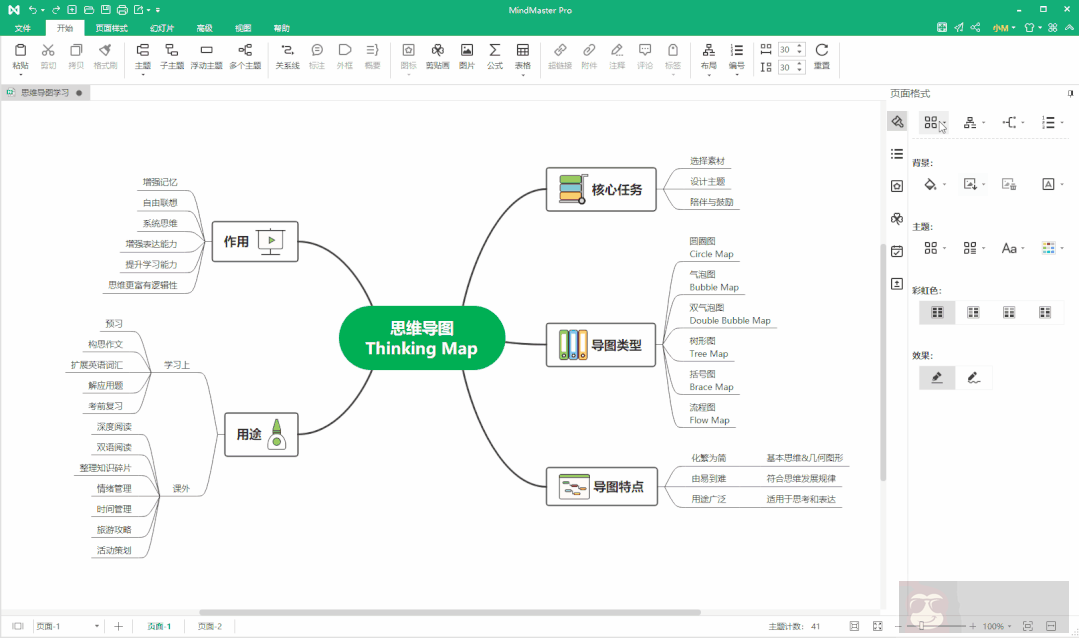Click the fit-to-window button in status bar
This screenshot has width=1079, height=638.
tap(1028, 628)
